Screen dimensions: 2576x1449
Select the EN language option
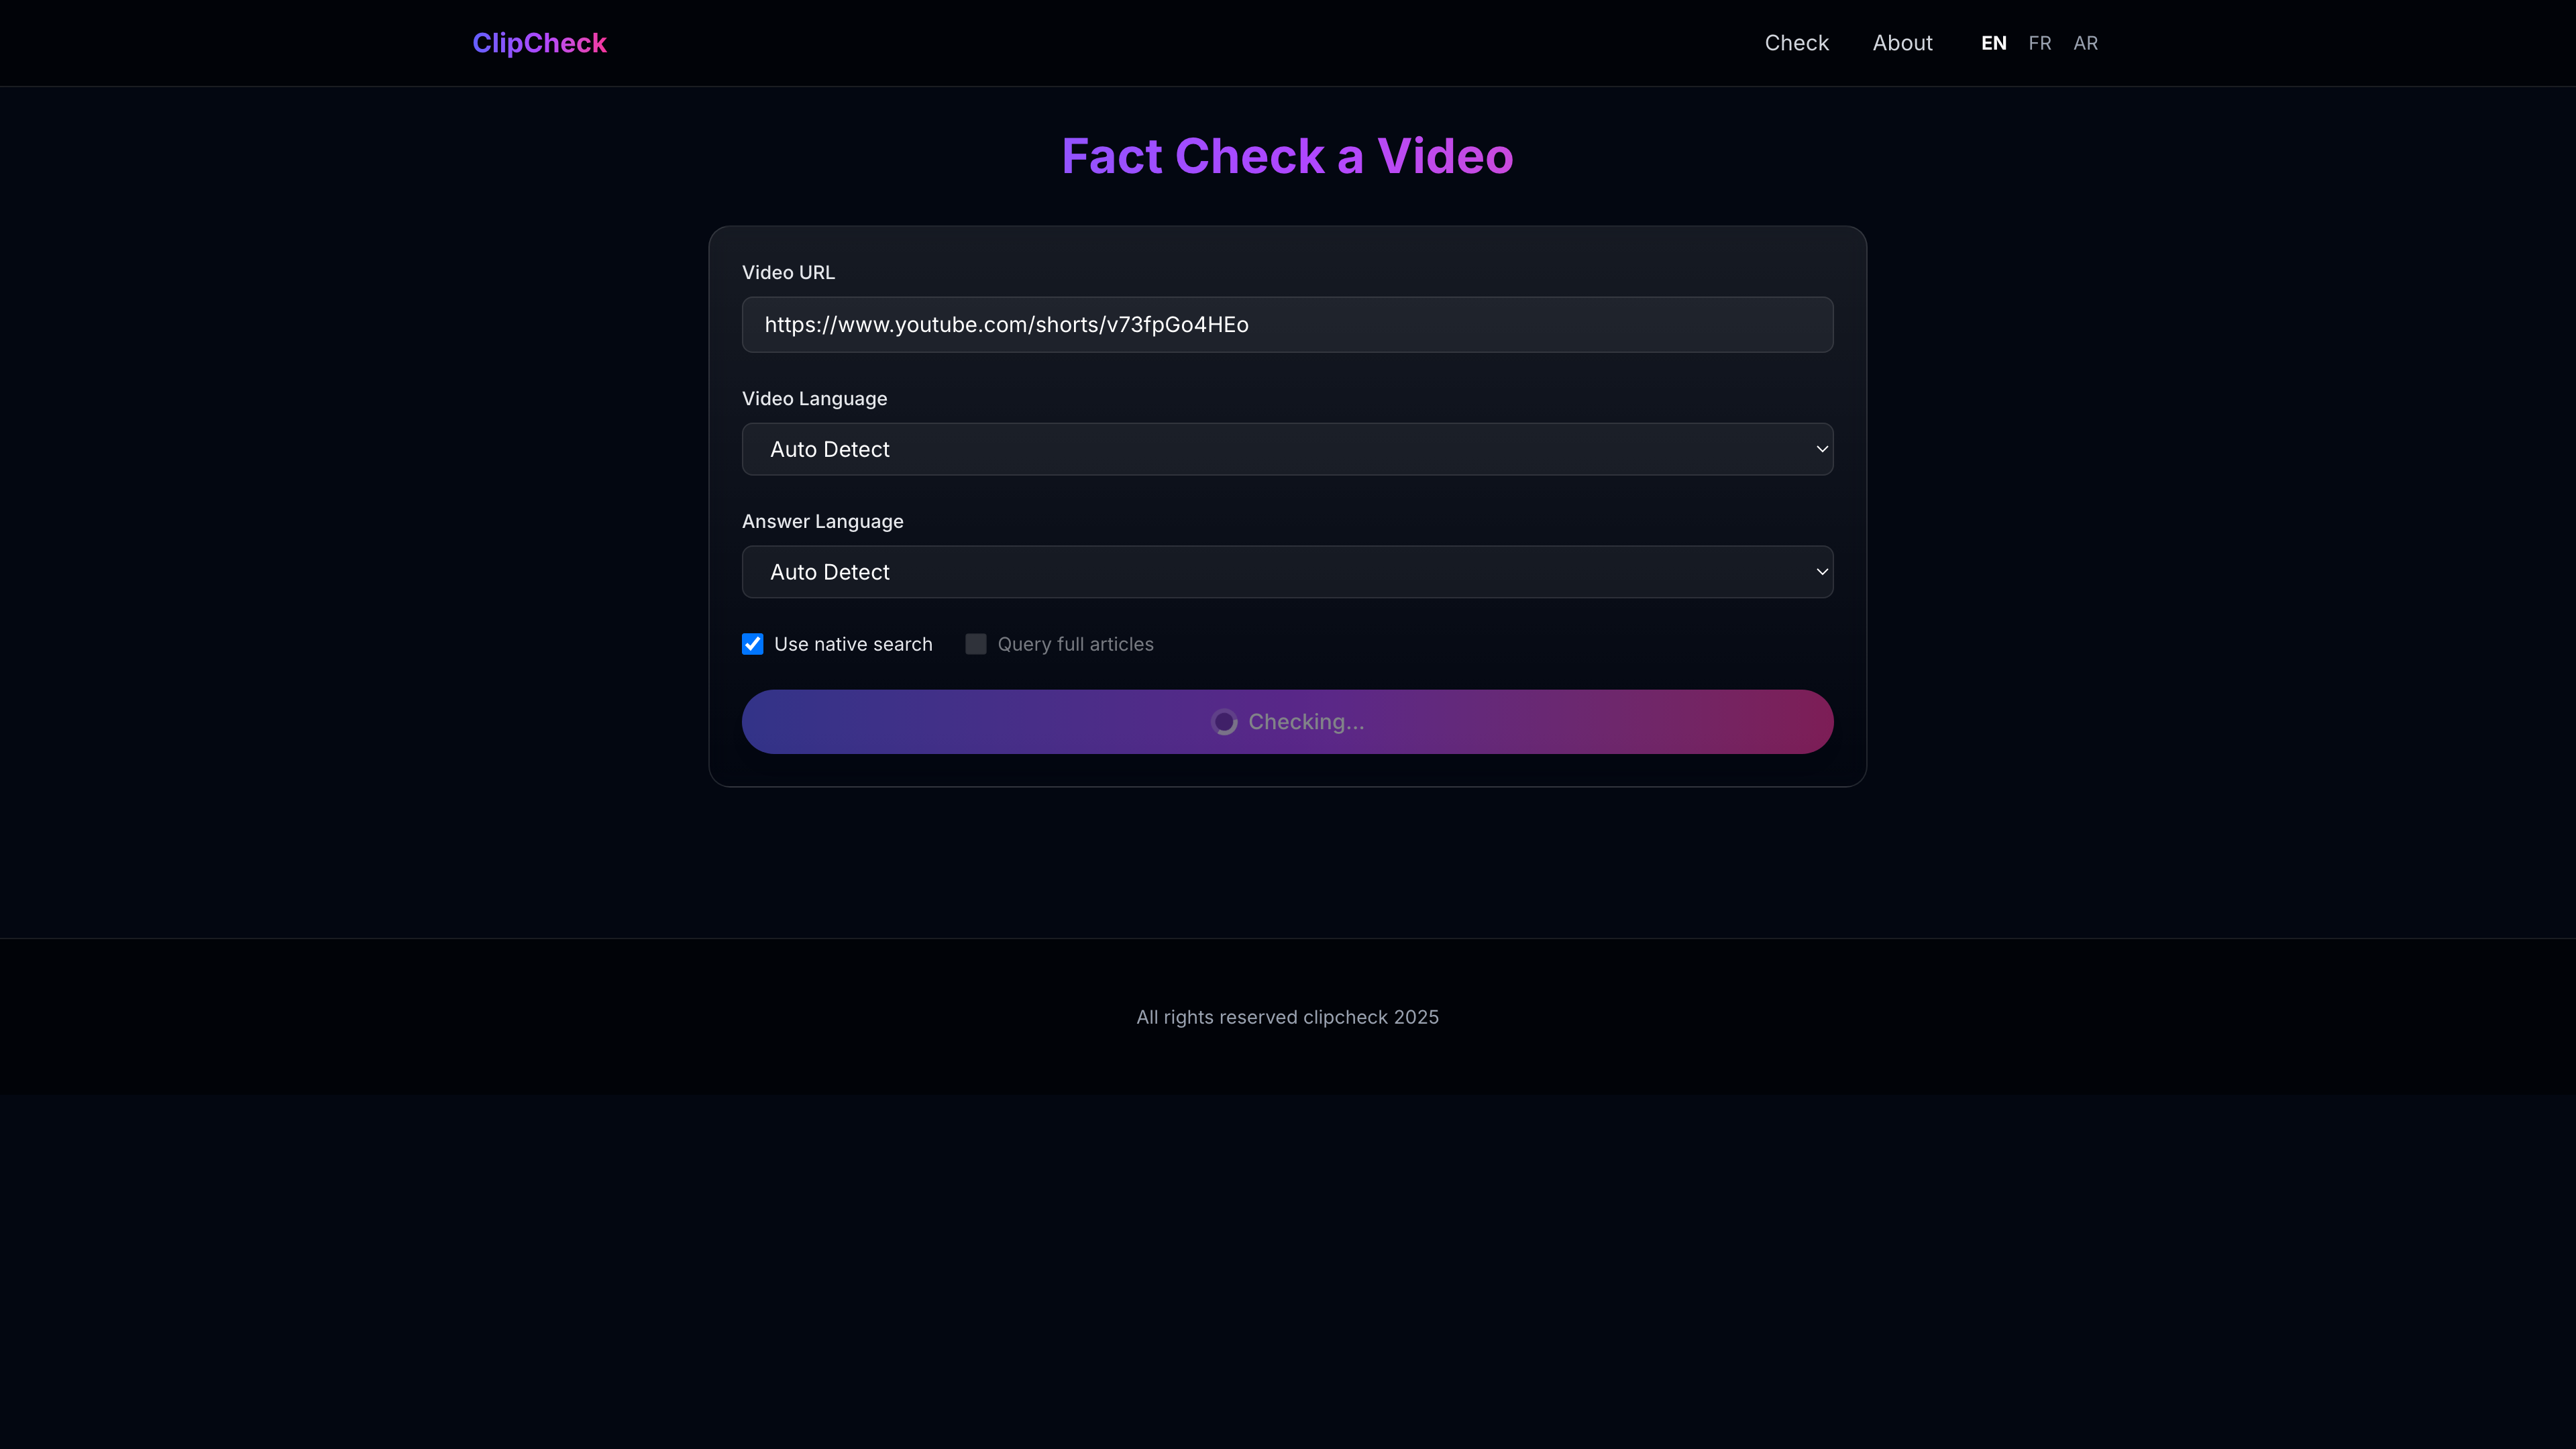point(1993,43)
